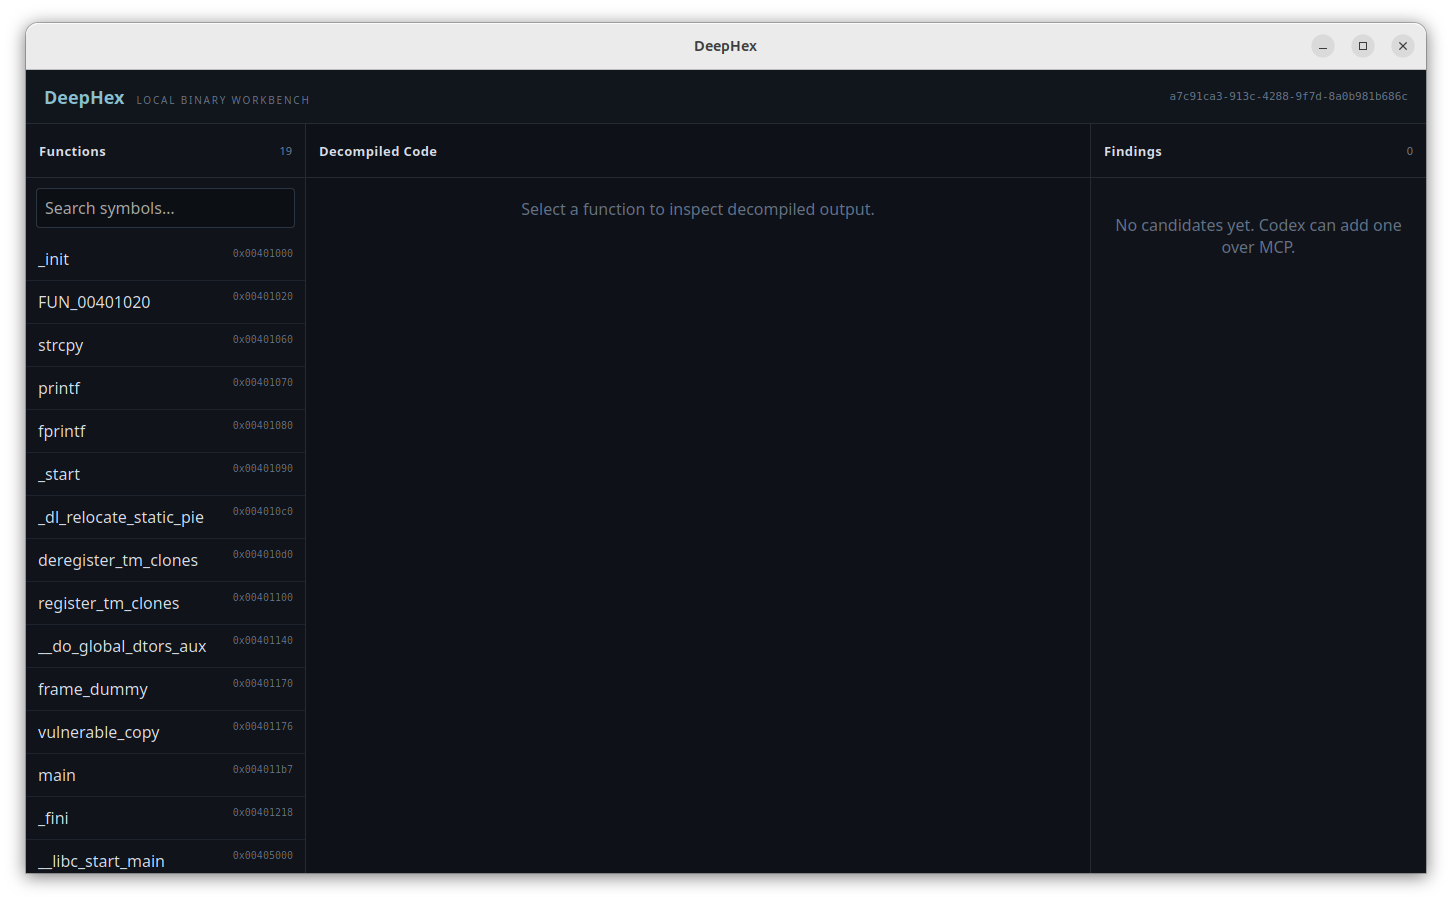Click the DeepHex logo text

point(84,97)
